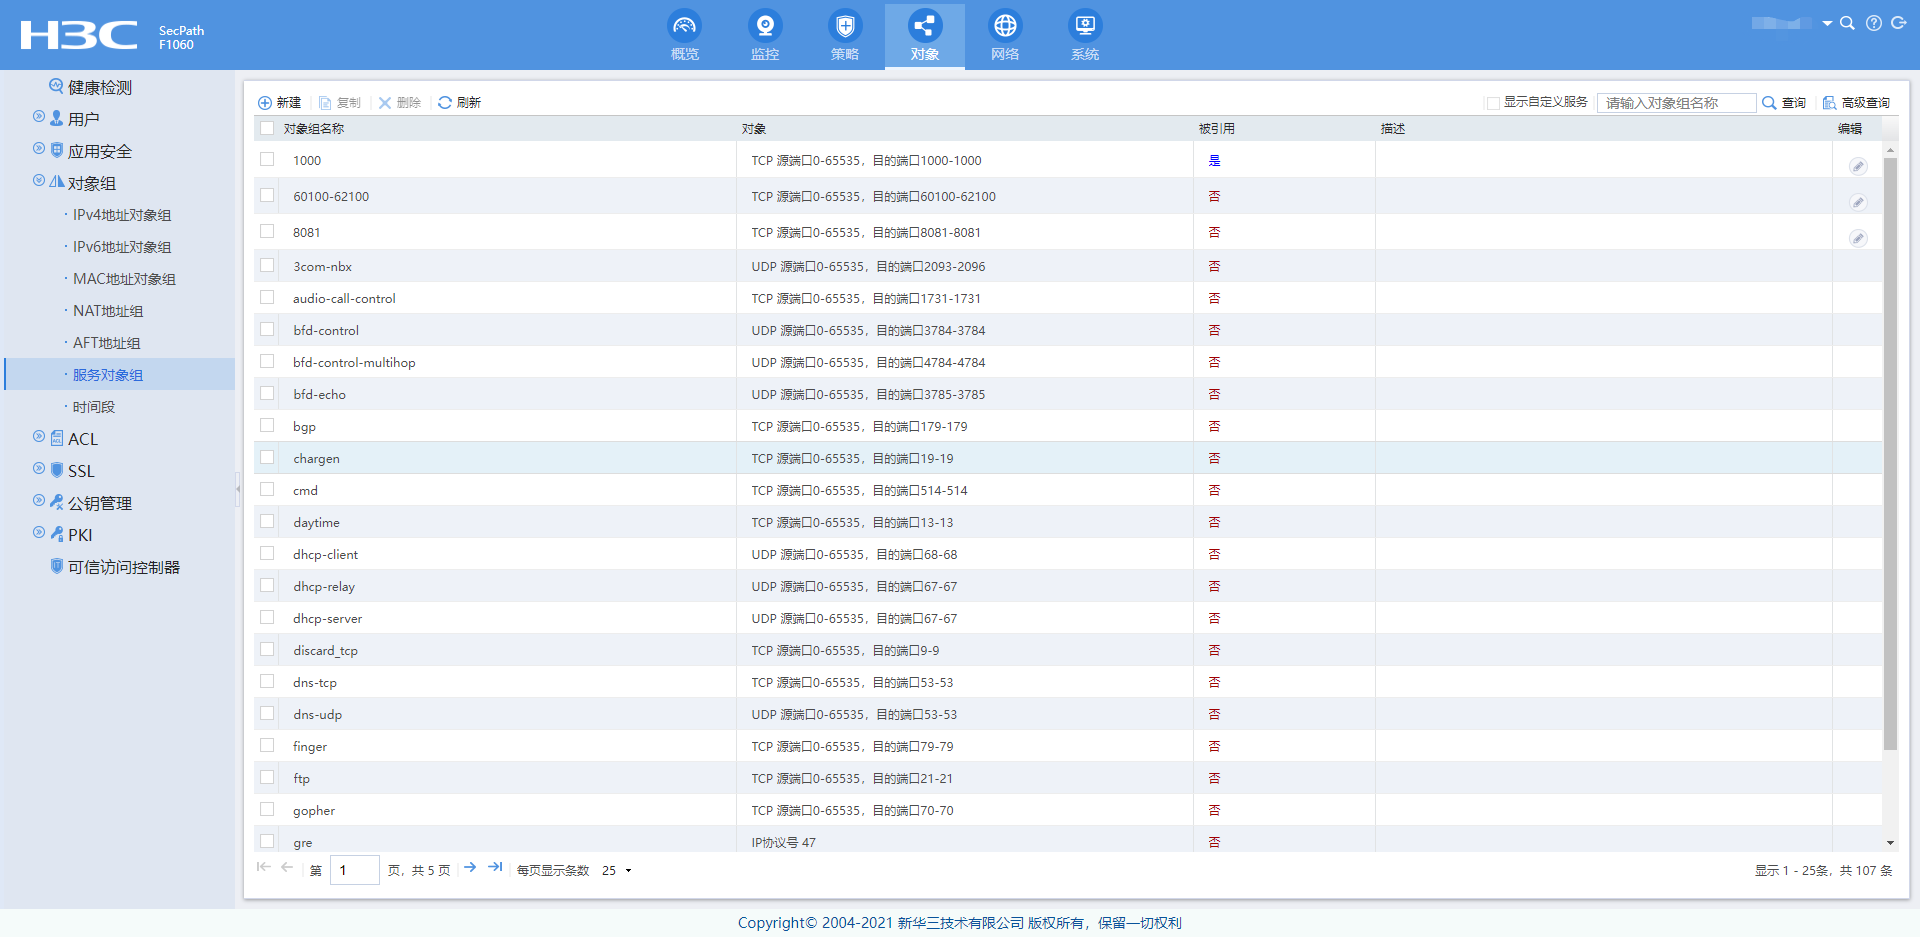1920x937 pixels.
Task: Click the 请输入对象组名称 search field
Action: pos(1675,103)
